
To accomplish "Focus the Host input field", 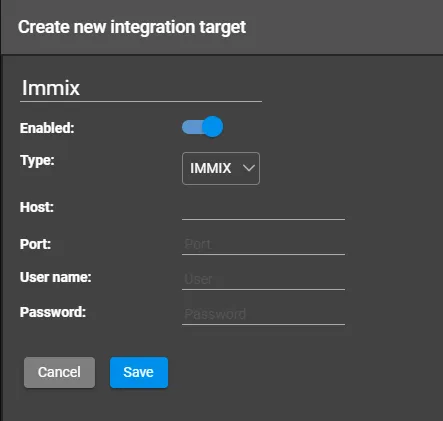I will click(263, 209).
